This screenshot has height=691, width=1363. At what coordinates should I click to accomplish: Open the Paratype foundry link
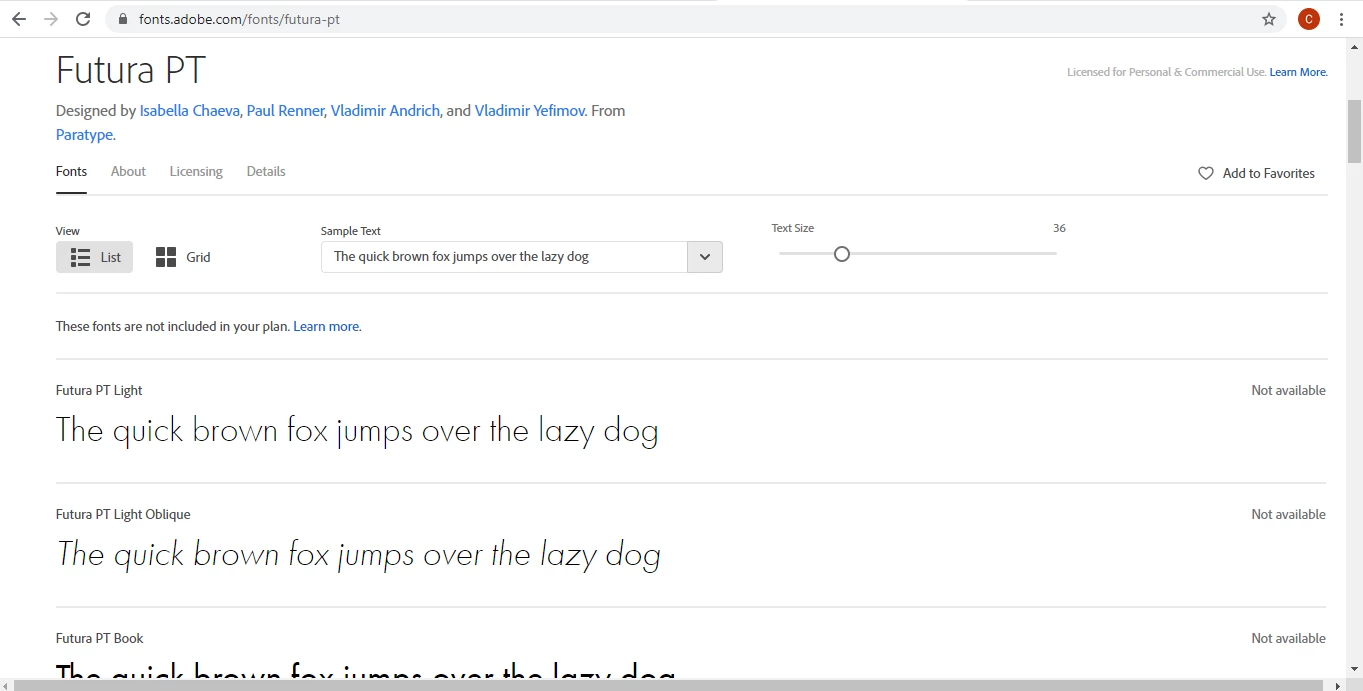point(85,135)
